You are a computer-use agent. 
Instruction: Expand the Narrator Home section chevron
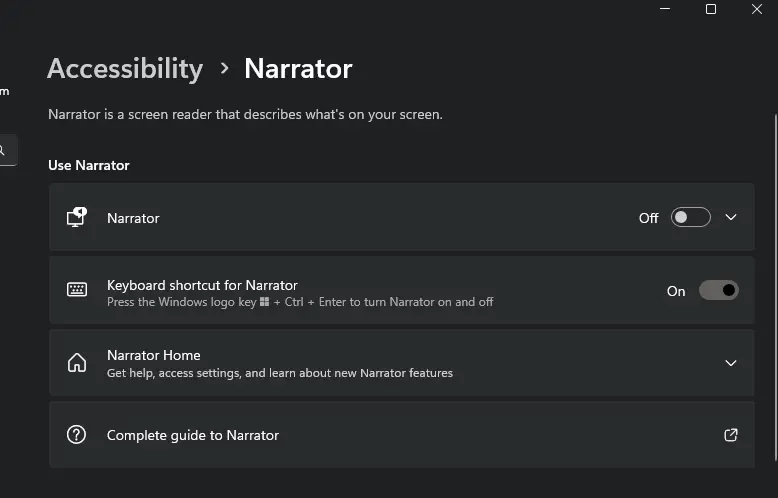(x=731, y=363)
